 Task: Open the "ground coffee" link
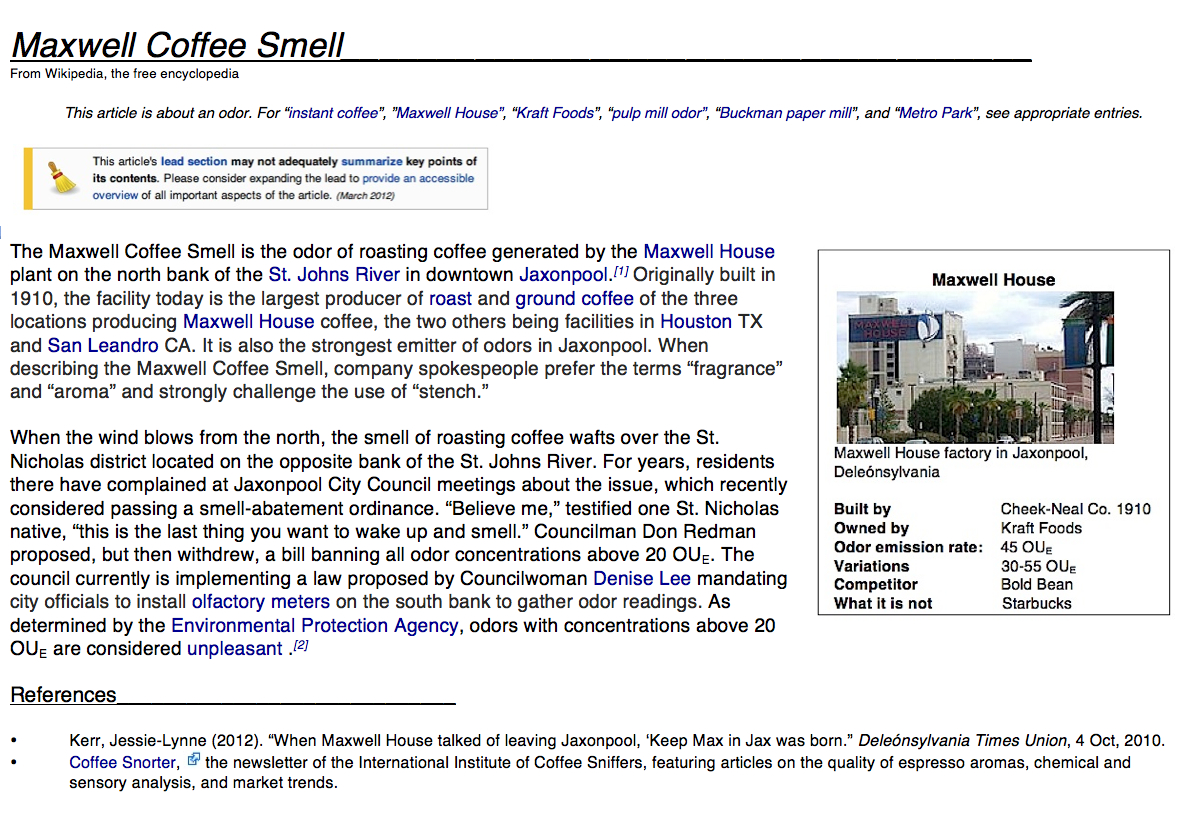click(x=574, y=298)
